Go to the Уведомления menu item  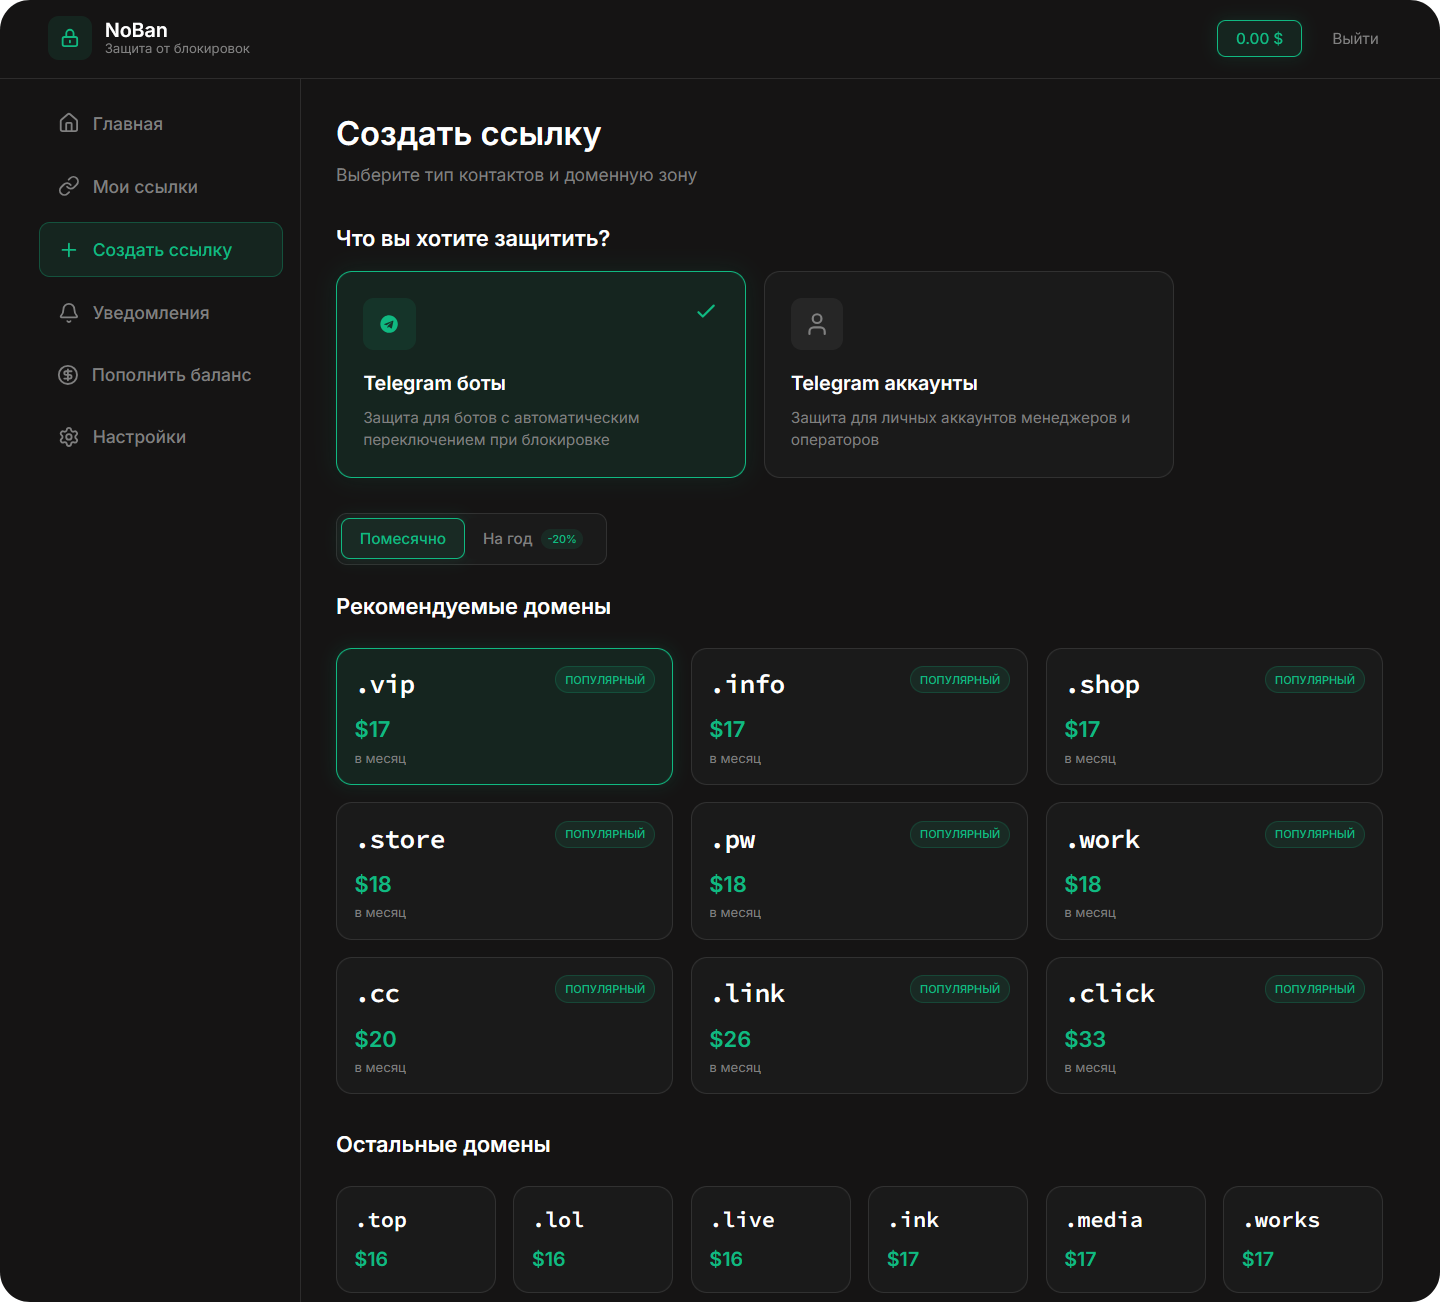click(x=151, y=313)
